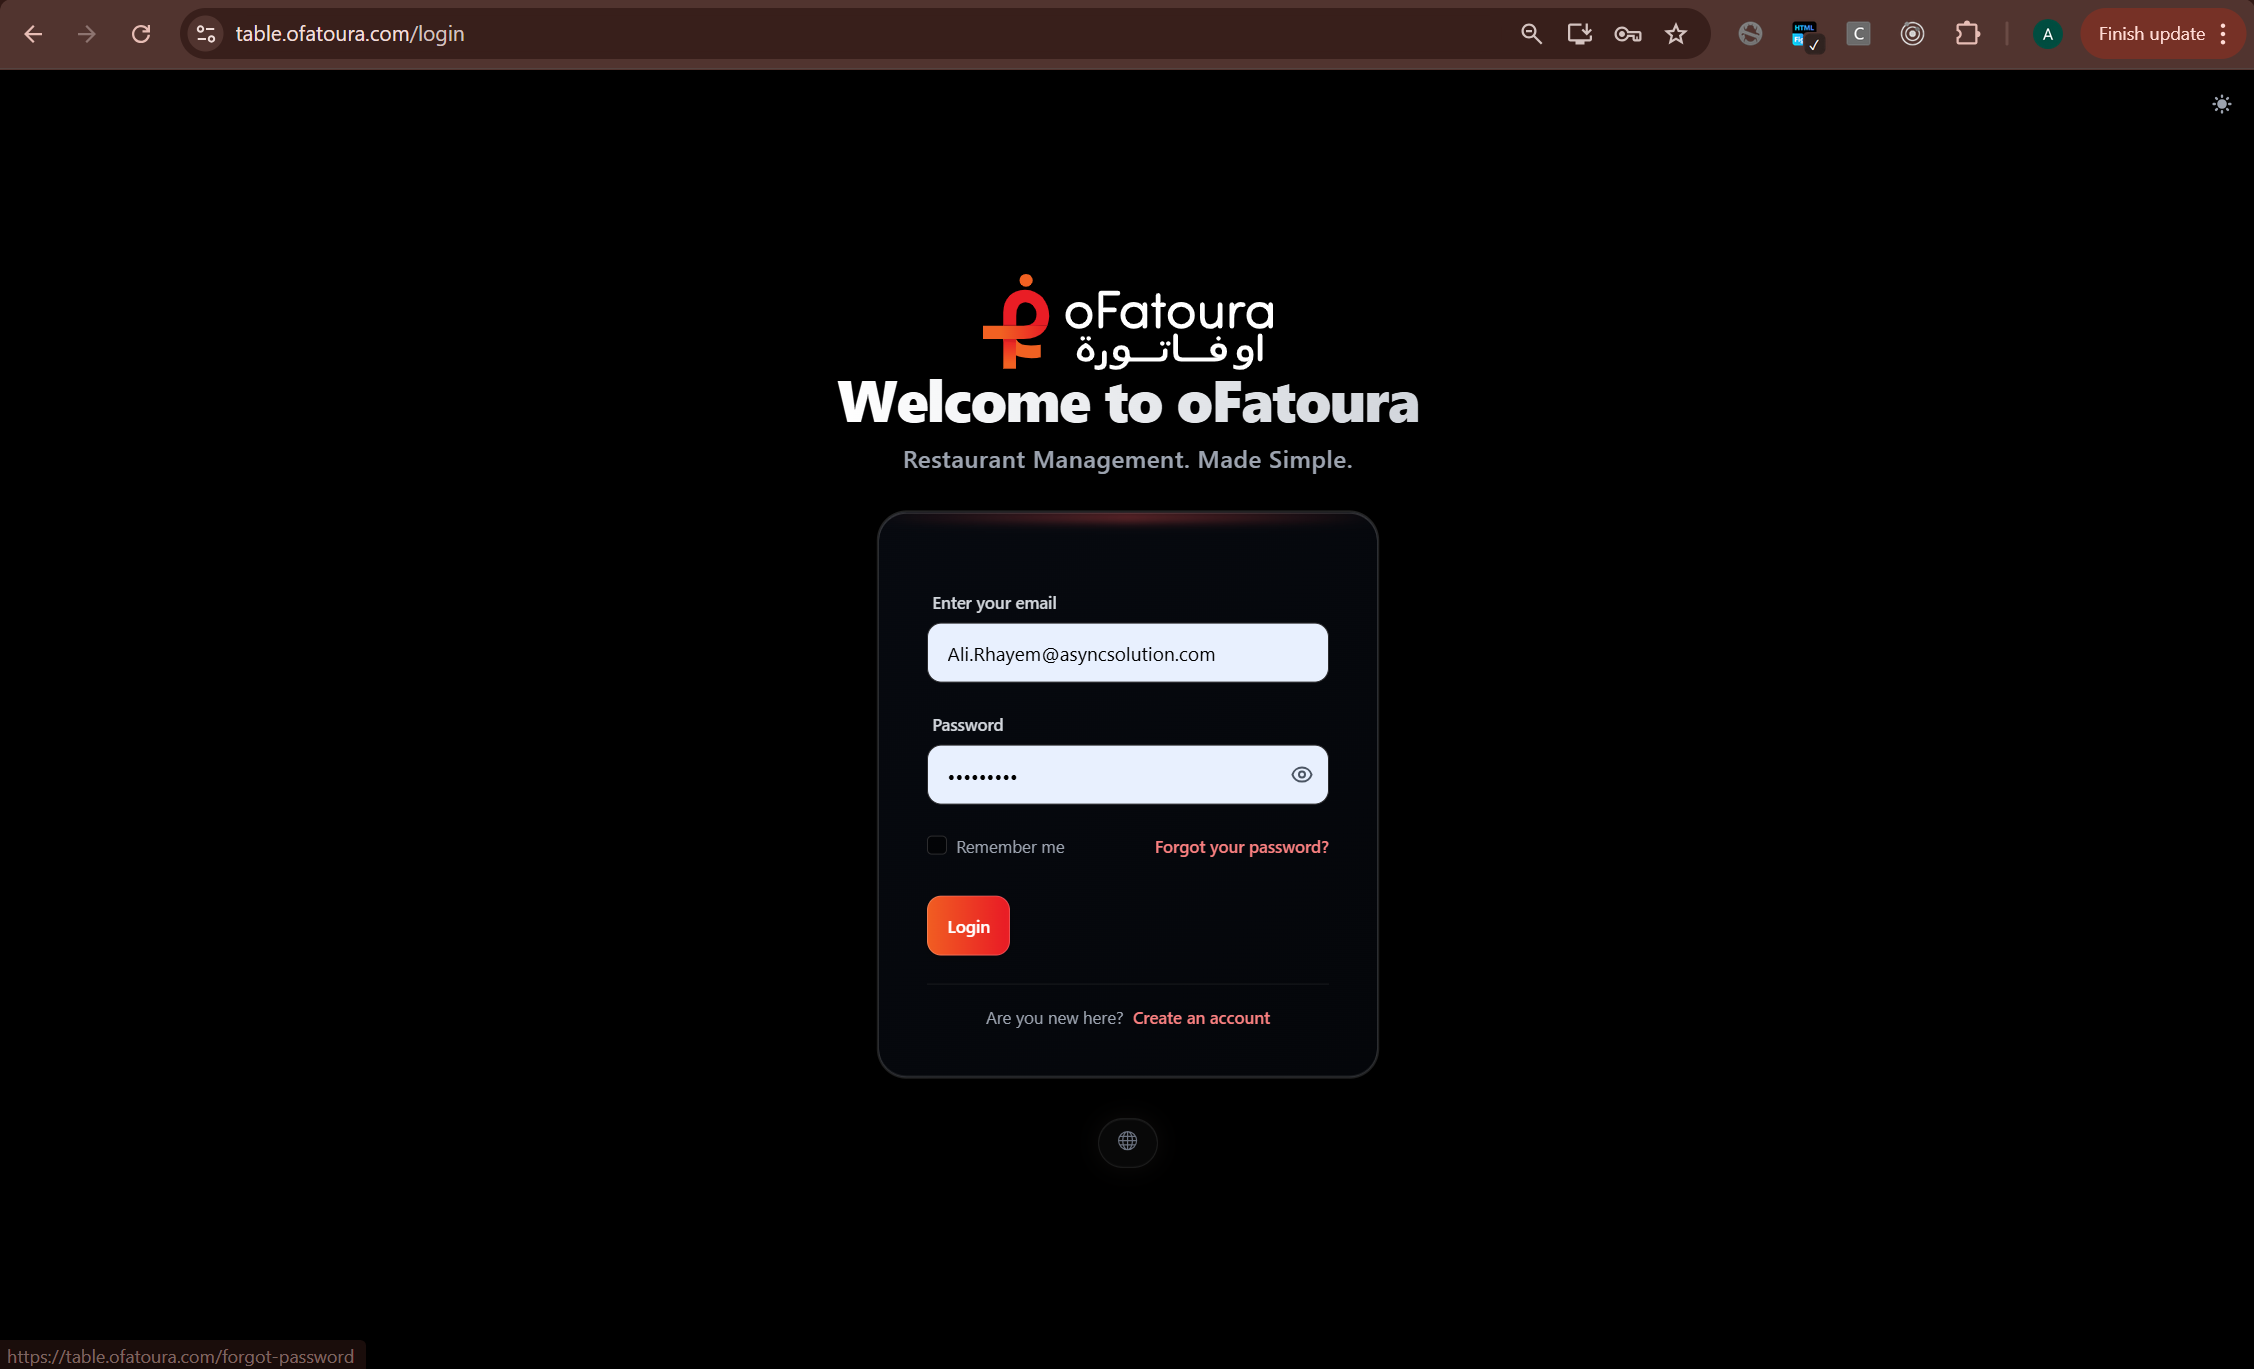Bookmark the page with the star icon
Screen dimensions: 2254x1369
tap(1675, 33)
